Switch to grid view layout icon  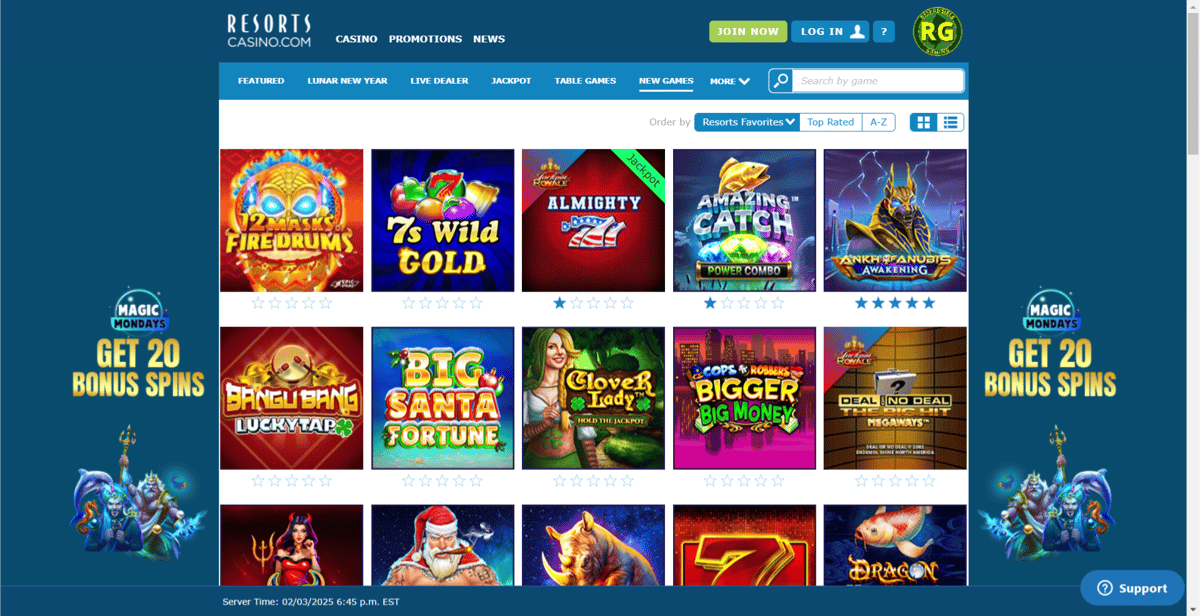924,122
